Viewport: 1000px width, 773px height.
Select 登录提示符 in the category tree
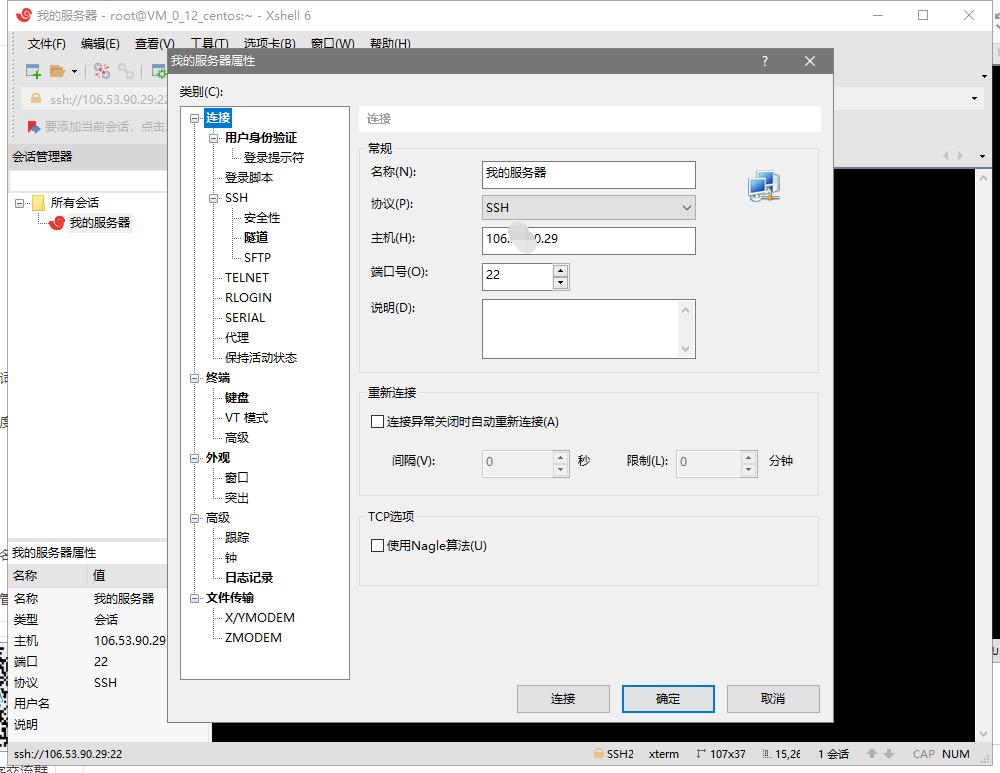[x=274, y=158]
